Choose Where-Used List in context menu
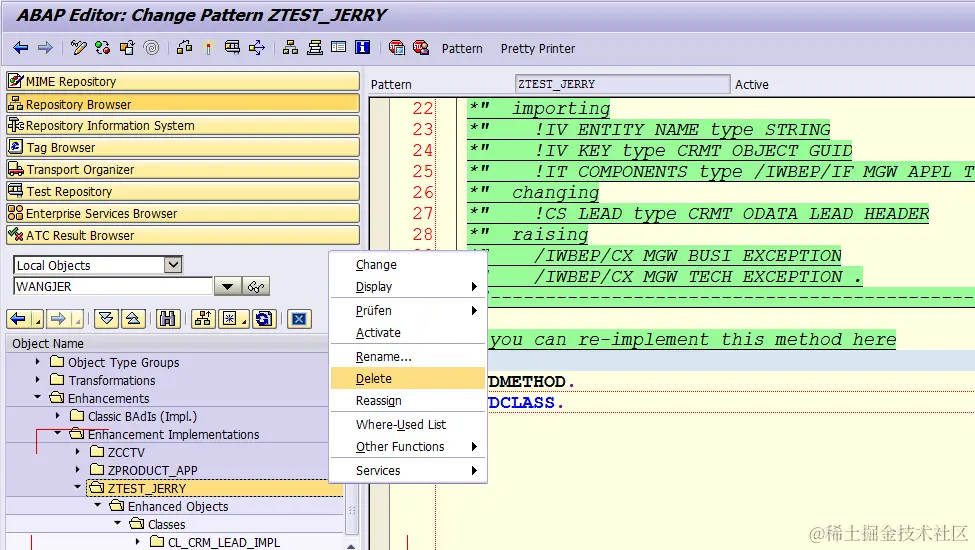 coord(407,424)
